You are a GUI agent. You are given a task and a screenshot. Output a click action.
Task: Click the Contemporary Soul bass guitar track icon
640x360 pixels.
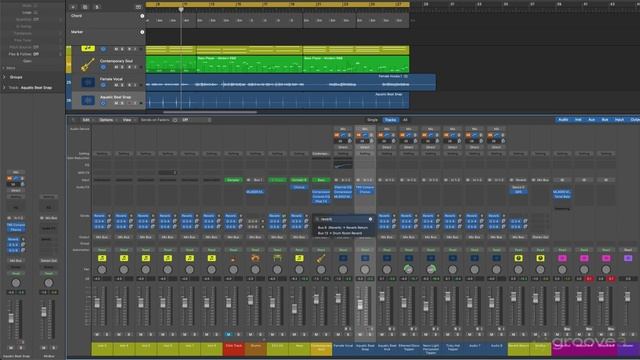coord(87,64)
